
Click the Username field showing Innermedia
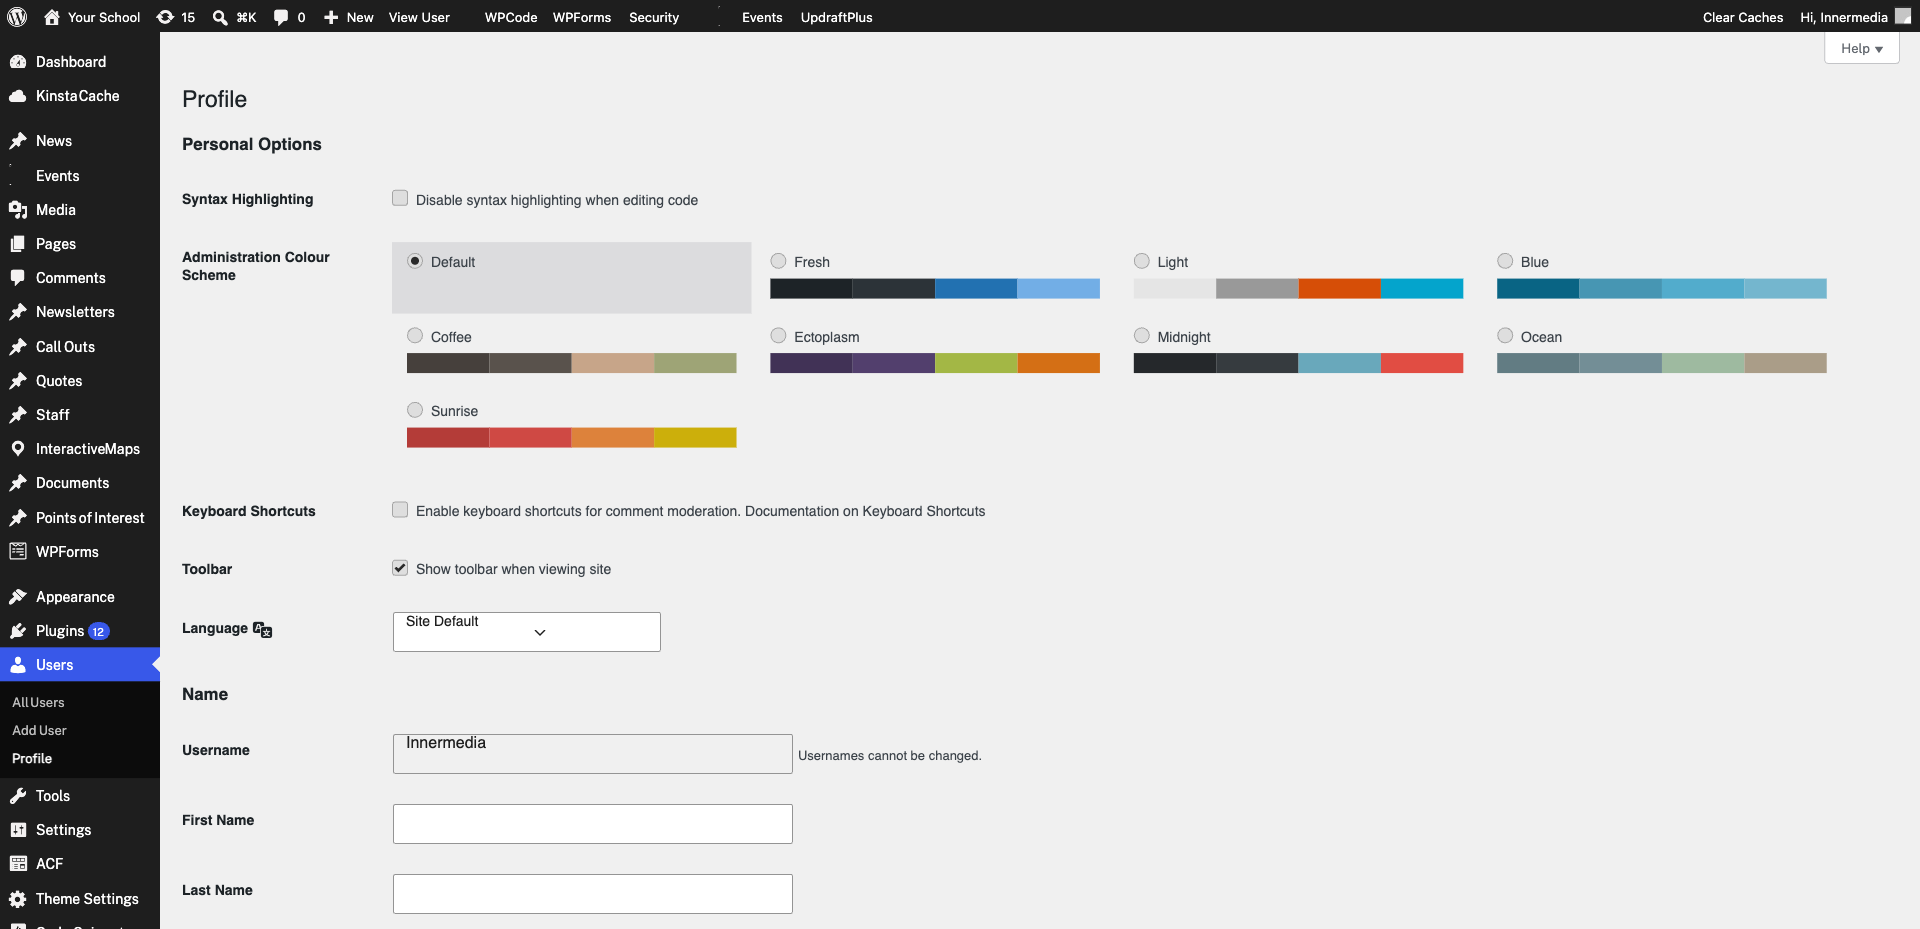(x=593, y=754)
